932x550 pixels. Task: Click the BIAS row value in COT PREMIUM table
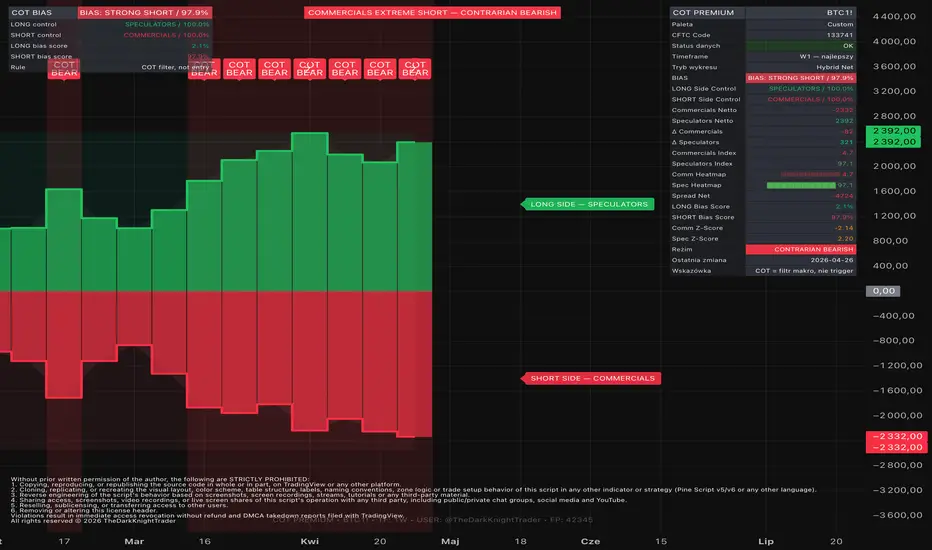pos(801,78)
